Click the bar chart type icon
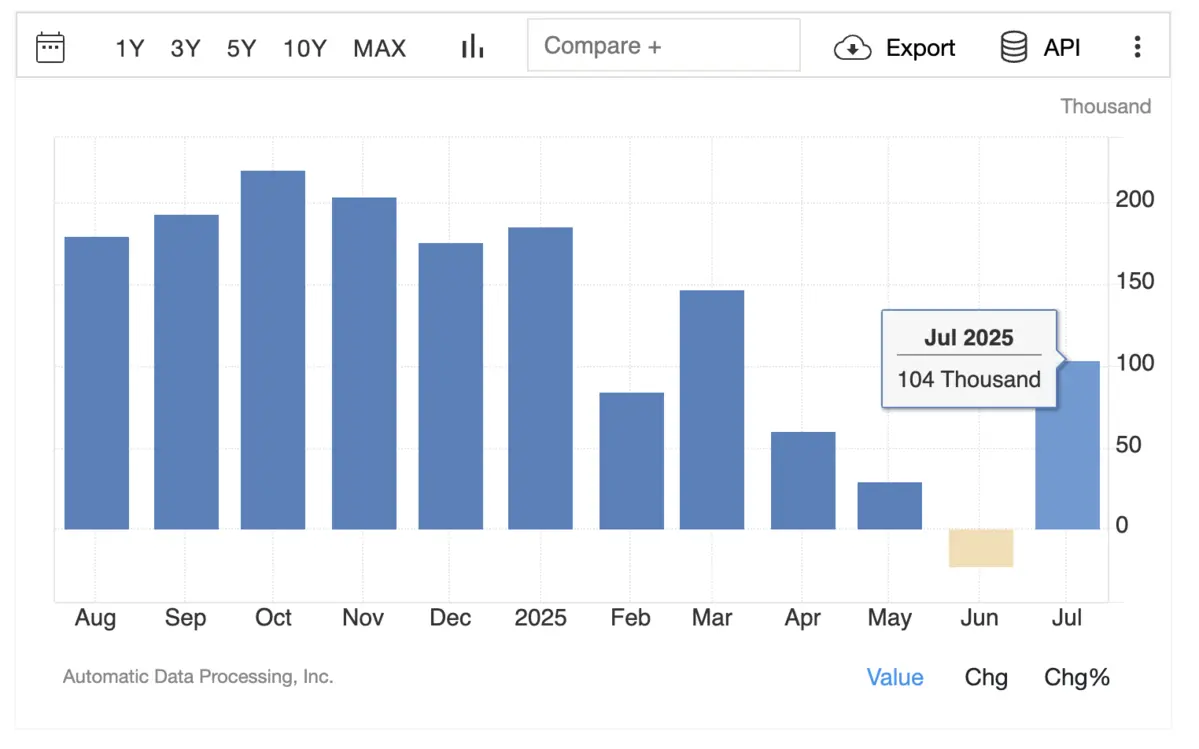This screenshot has width=1199, height=749. [x=472, y=47]
